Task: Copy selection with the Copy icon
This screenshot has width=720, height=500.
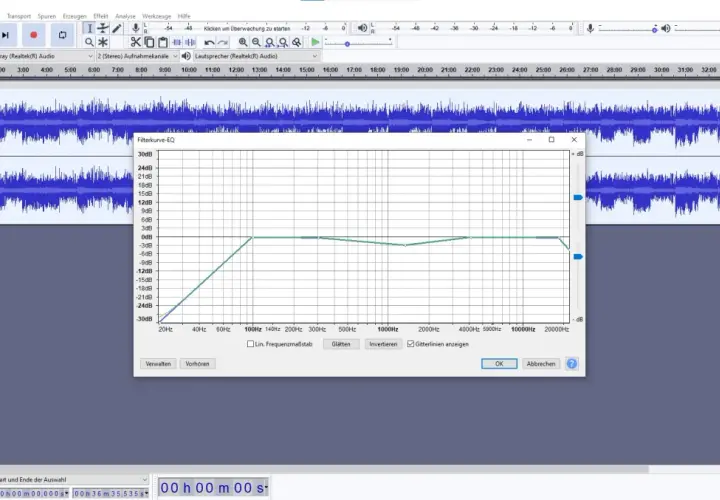Action: tap(149, 42)
